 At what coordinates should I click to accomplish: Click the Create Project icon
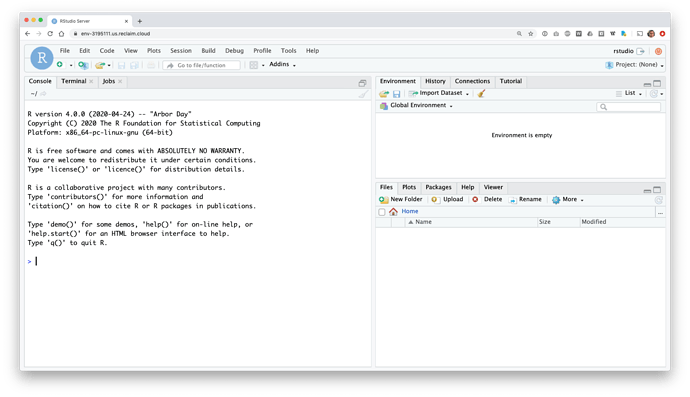tap(83, 65)
